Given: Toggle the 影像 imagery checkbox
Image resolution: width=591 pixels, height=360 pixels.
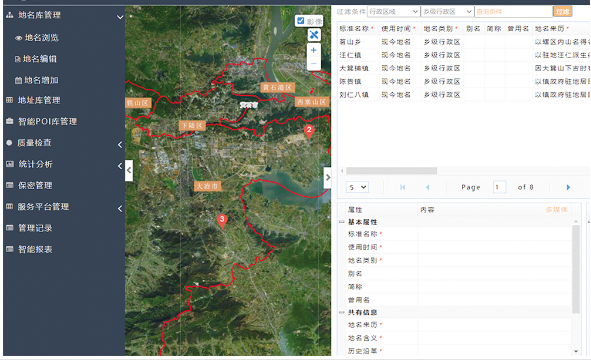Looking at the screenshot, I should pyautogui.click(x=301, y=21).
